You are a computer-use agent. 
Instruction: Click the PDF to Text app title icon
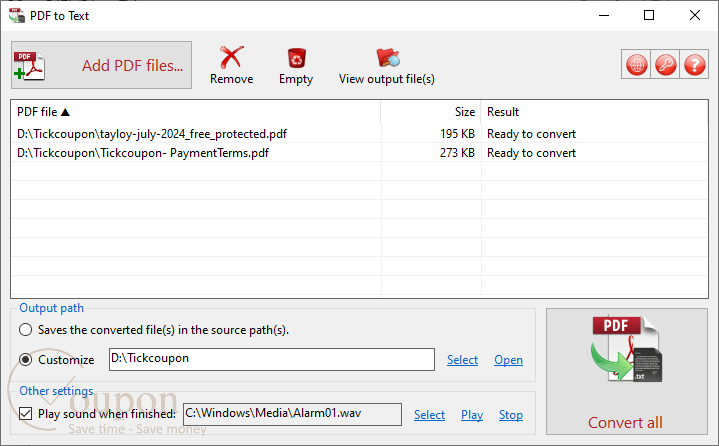(x=17, y=15)
